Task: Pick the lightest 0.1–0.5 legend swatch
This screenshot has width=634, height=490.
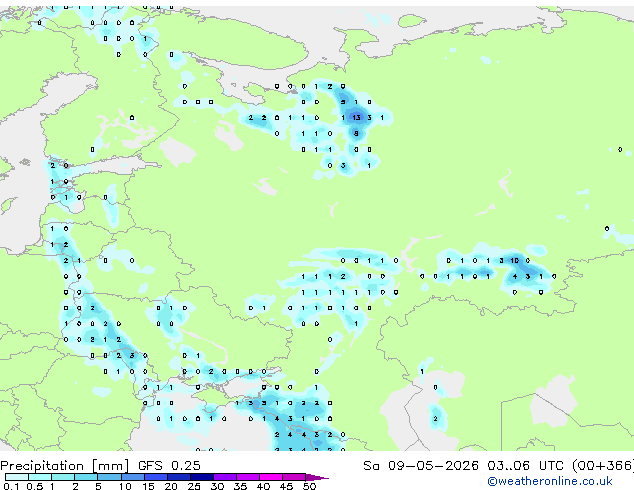Action: click(17, 477)
